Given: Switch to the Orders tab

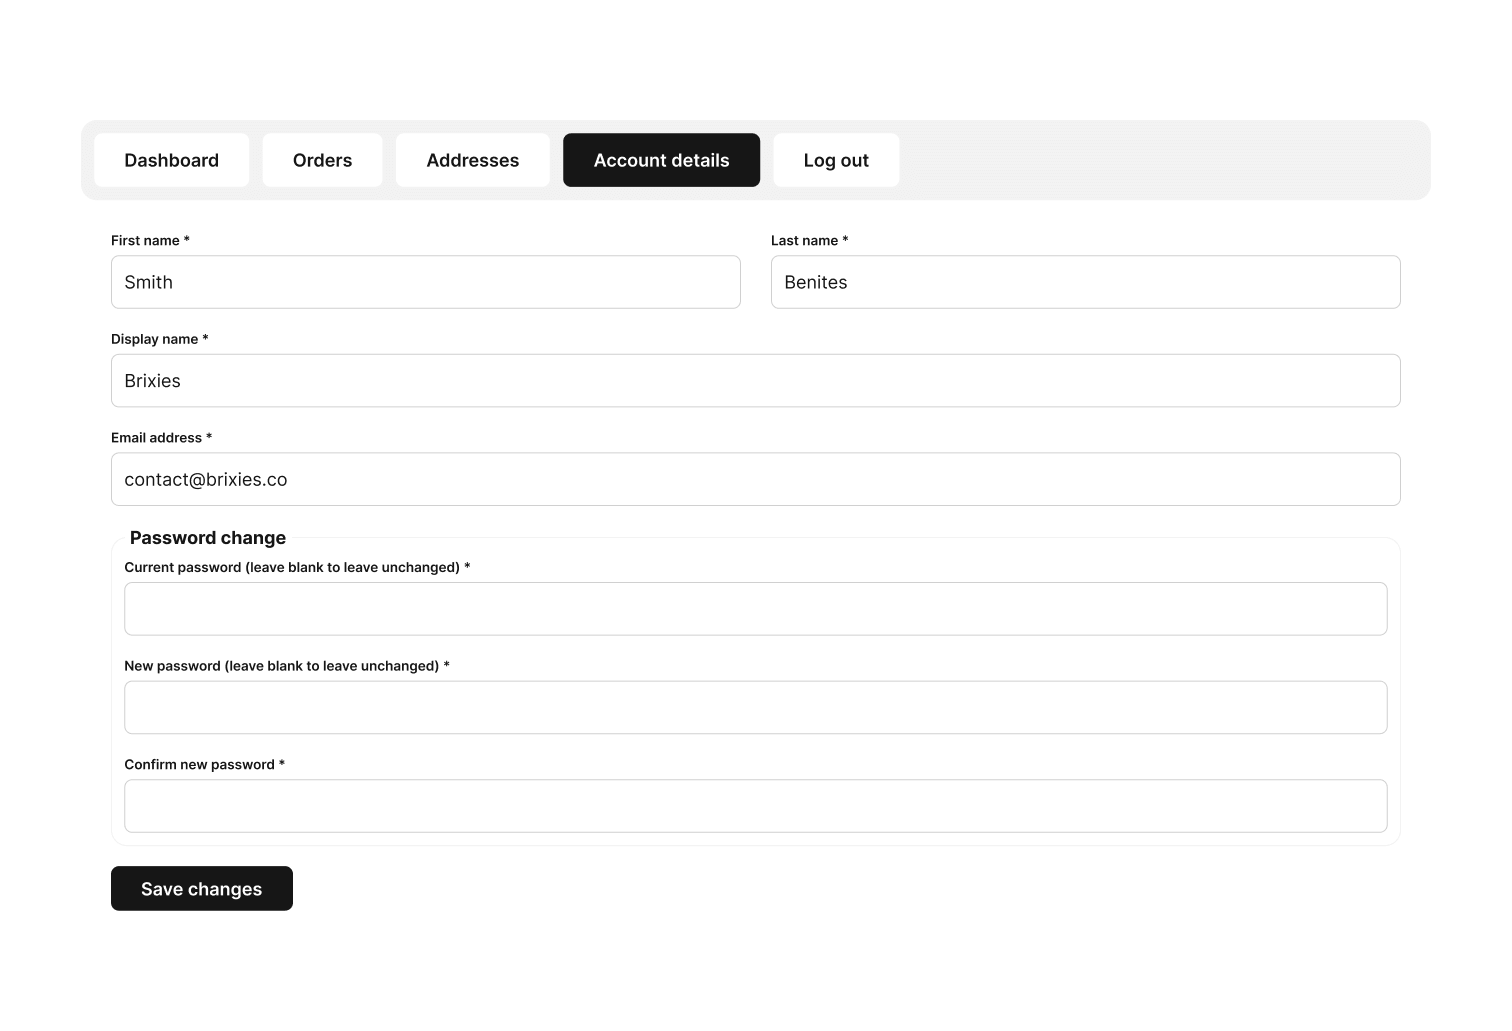Looking at the screenshot, I should (322, 160).
